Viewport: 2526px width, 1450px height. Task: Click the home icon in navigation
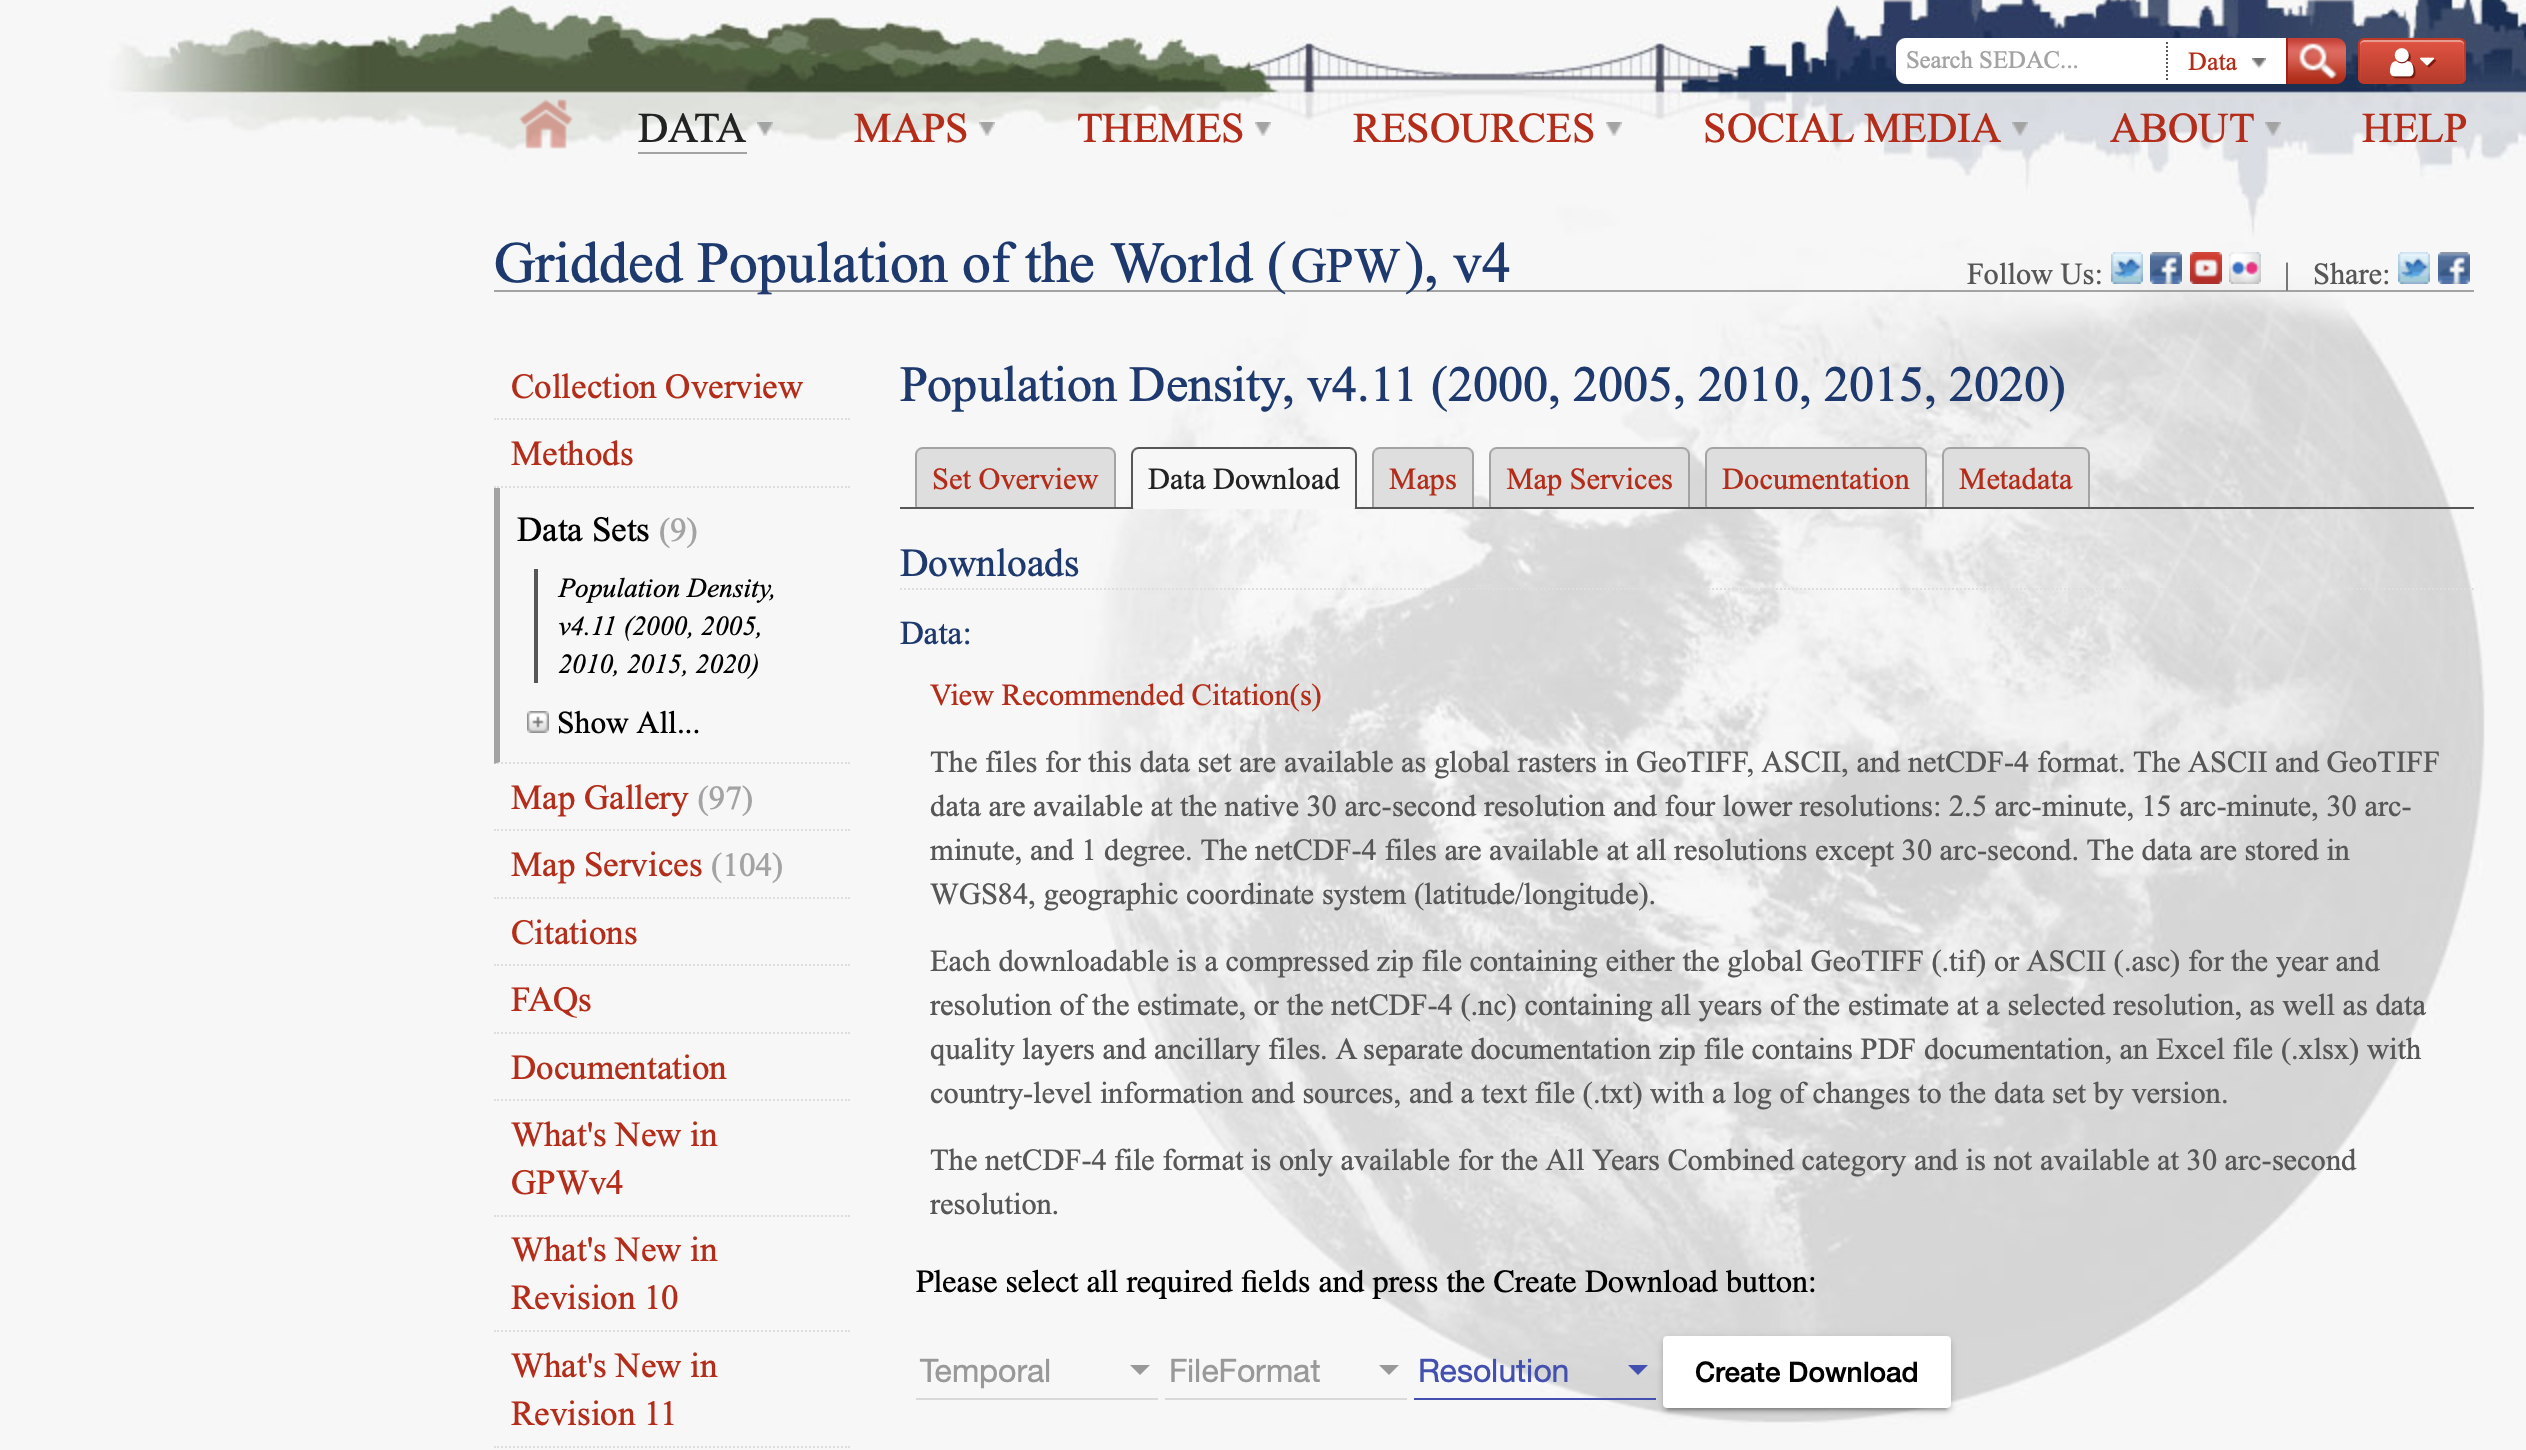coord(545,126)
